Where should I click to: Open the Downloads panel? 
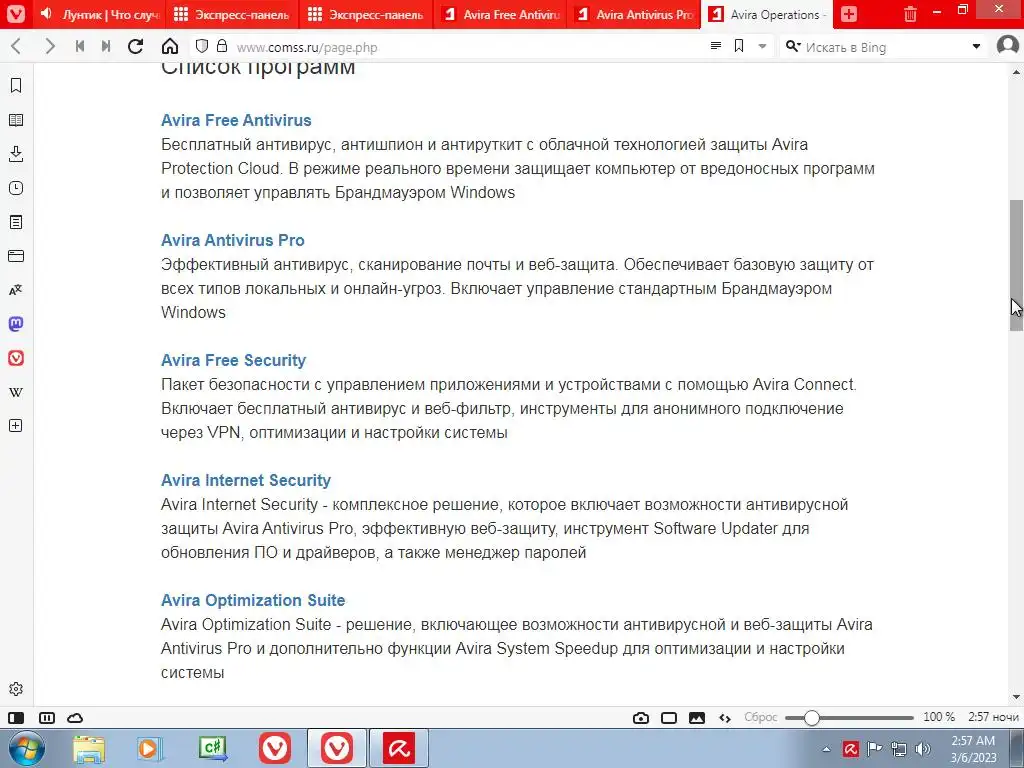[16, 154]
